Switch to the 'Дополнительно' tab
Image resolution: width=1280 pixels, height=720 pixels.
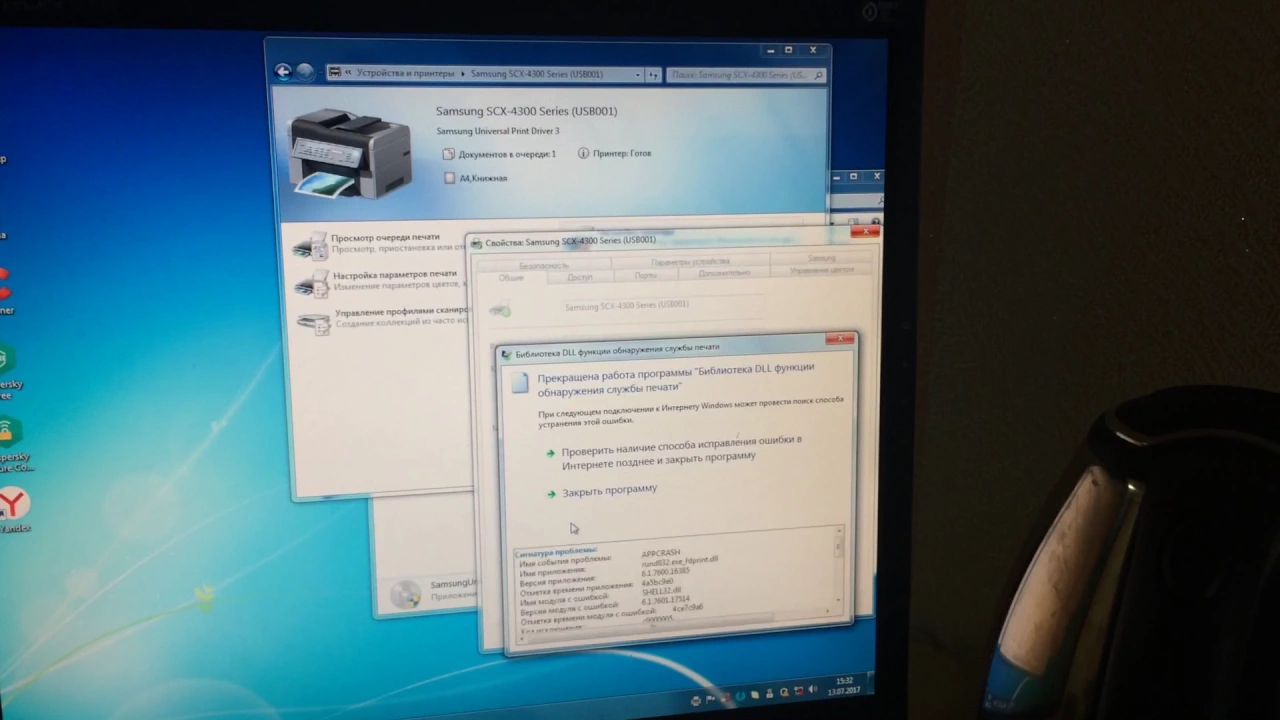(724, 273)
